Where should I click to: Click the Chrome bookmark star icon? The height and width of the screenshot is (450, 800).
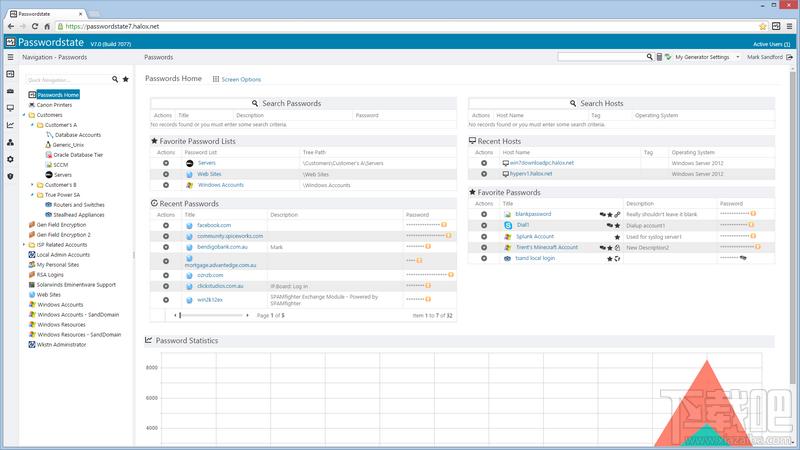763,26
